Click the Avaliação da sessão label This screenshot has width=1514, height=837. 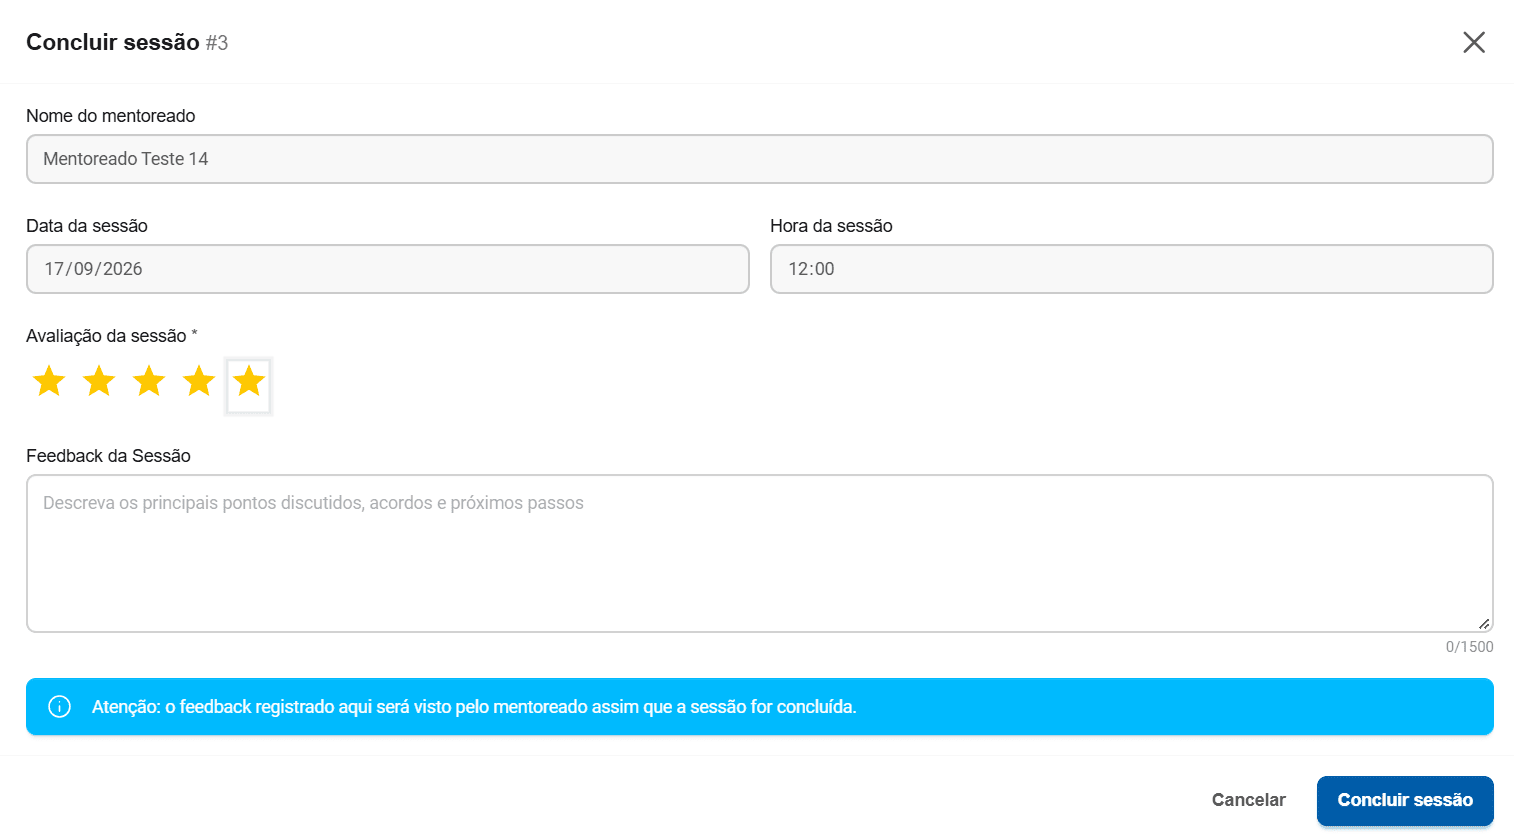(112, 336)
